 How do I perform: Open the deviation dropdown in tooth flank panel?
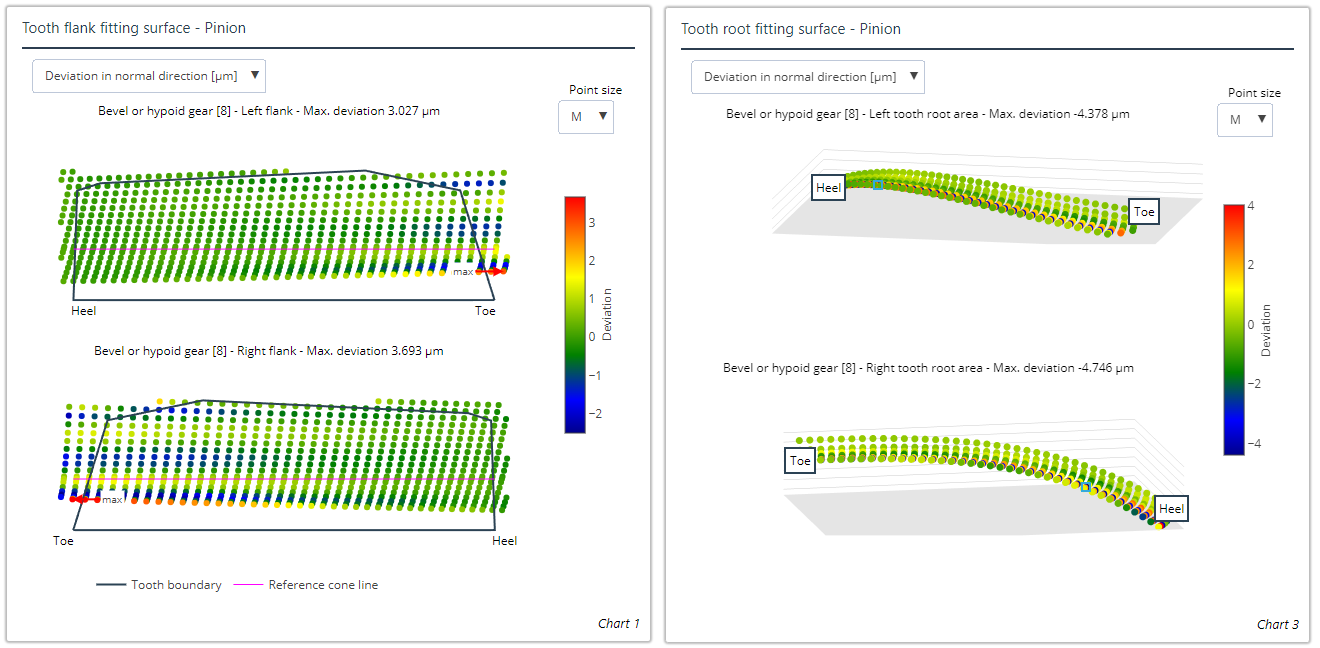pos(149,76)
